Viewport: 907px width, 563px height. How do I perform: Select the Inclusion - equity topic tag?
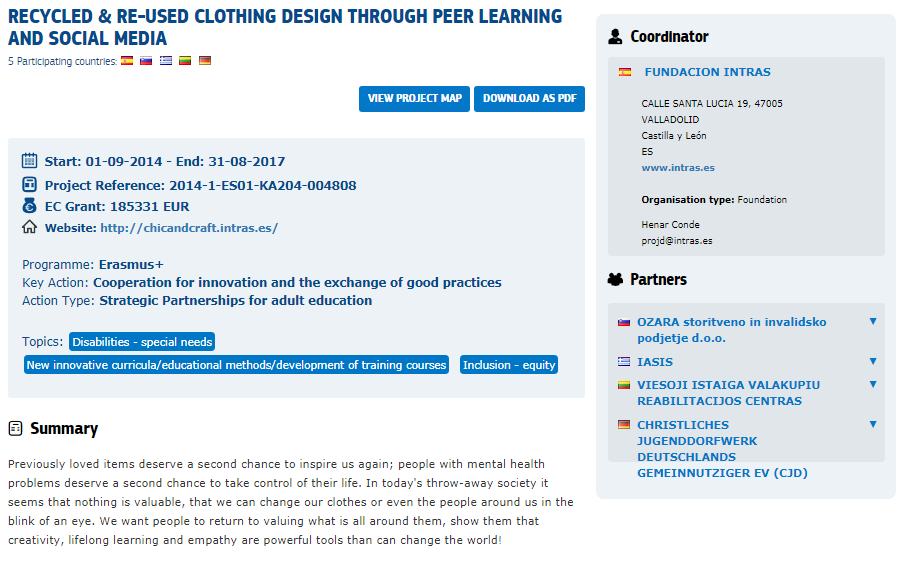tap(509, 365)
